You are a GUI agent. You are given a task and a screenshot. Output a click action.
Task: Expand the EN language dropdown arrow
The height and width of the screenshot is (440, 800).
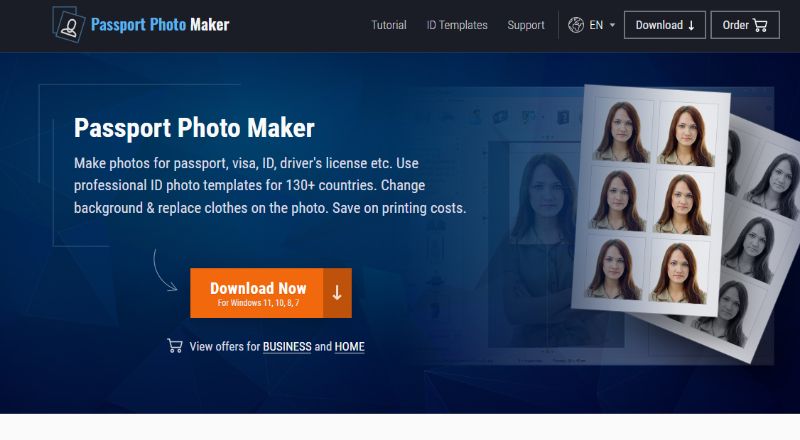pyautogui.click(x=612, y=25)
